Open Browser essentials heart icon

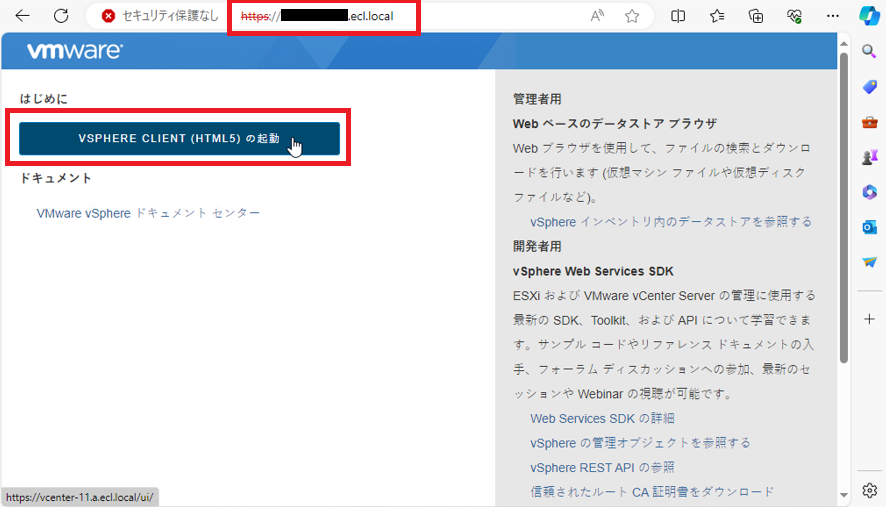[x=794, y=16]
